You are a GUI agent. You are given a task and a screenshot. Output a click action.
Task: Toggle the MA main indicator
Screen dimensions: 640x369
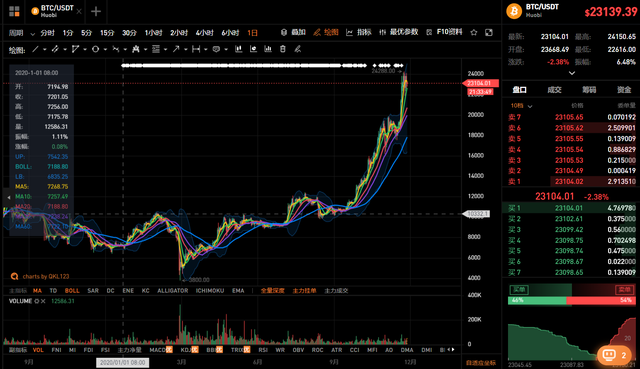[x=37, y=291]
